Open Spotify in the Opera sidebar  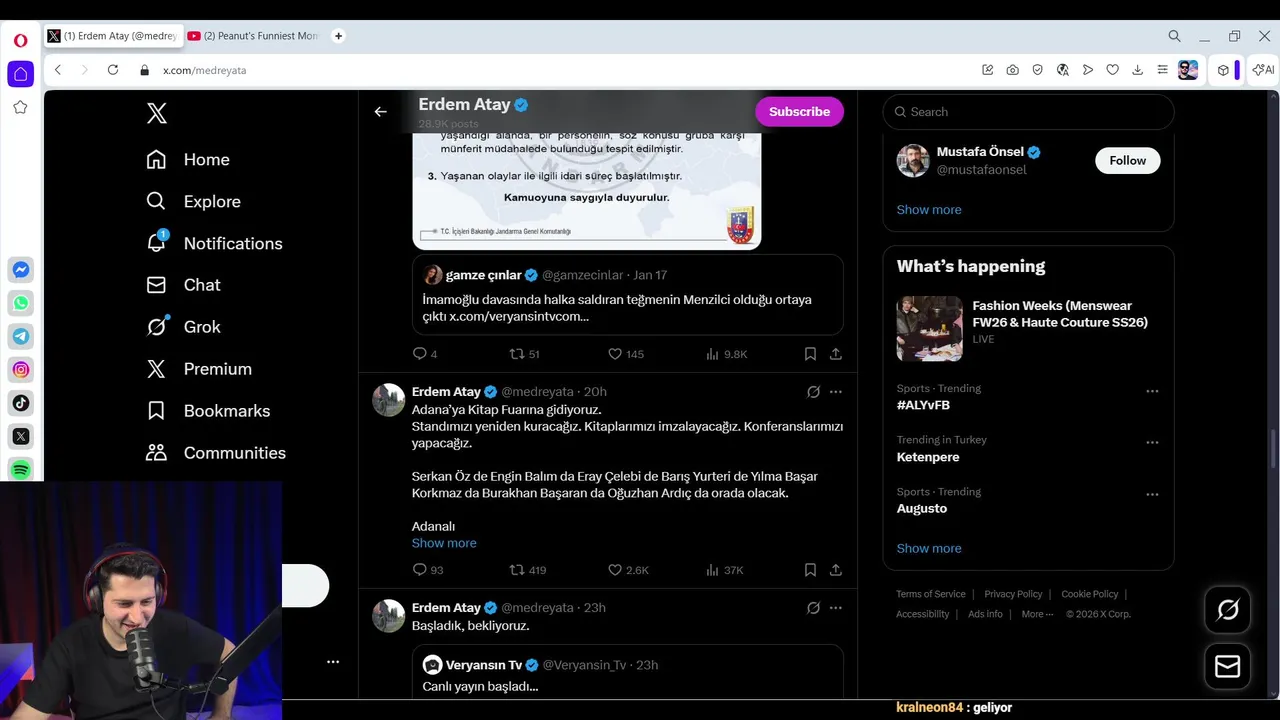point(20,469)
